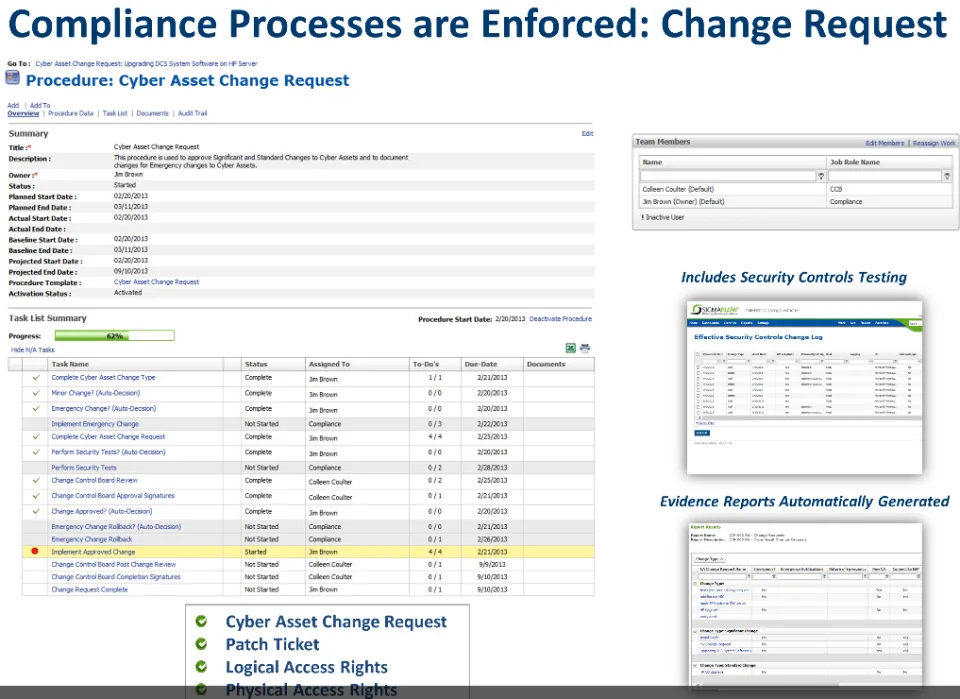Click Edit Members link
960x699 pixels.
pos(885,143)
